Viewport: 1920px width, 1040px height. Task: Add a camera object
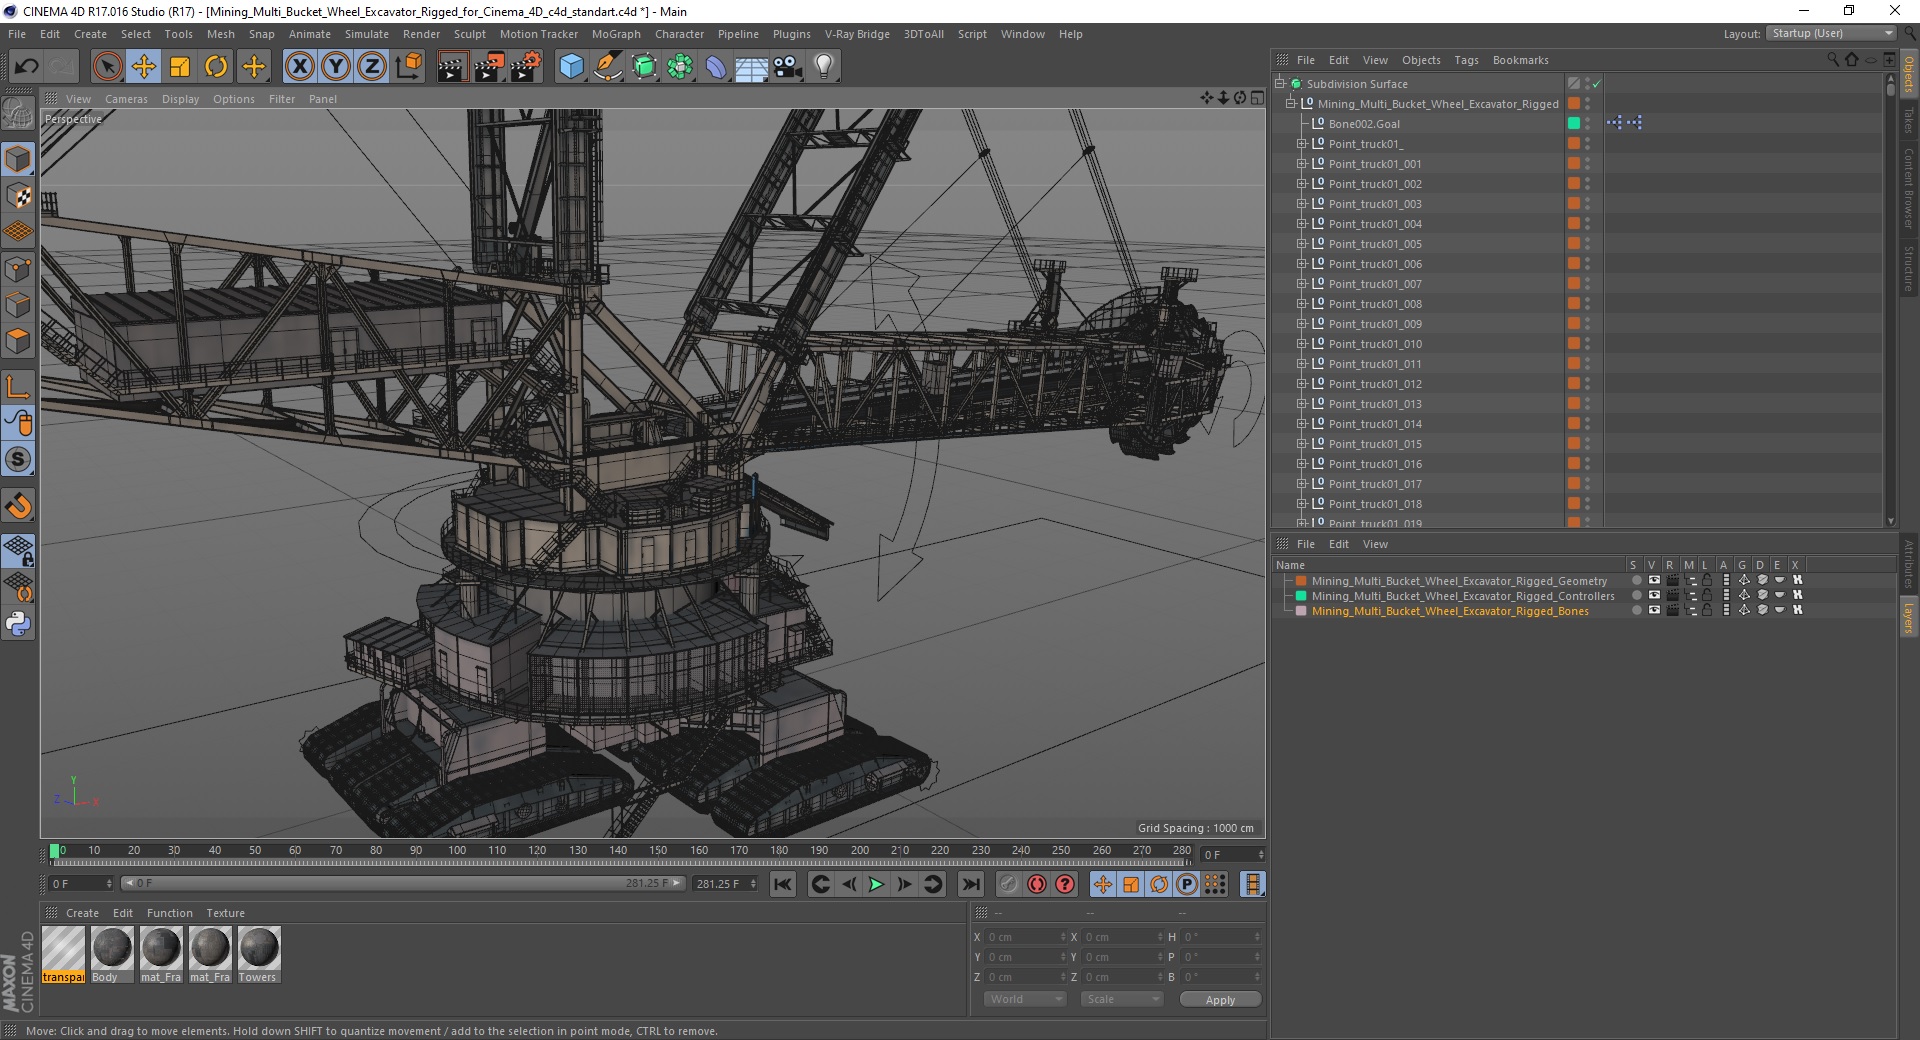(x=788, y=67)
